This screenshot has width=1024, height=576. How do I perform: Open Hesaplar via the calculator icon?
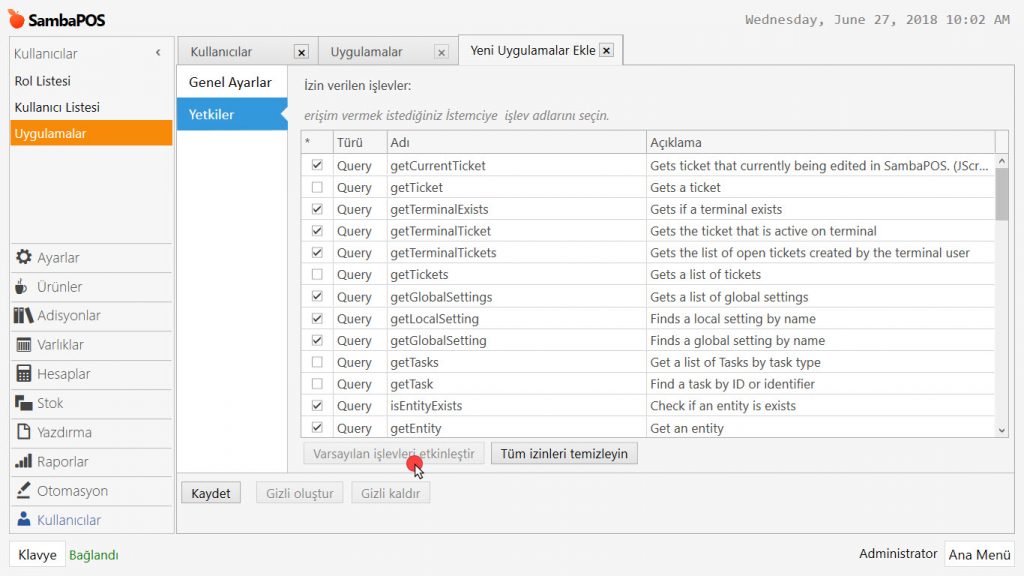click(23, 374)
